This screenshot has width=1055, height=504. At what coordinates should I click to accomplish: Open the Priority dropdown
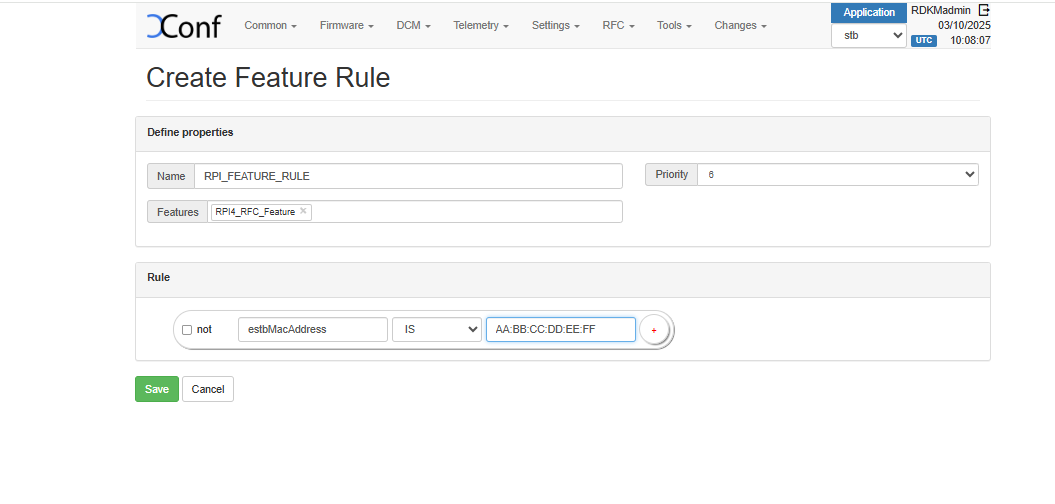(x=837, y=174)
